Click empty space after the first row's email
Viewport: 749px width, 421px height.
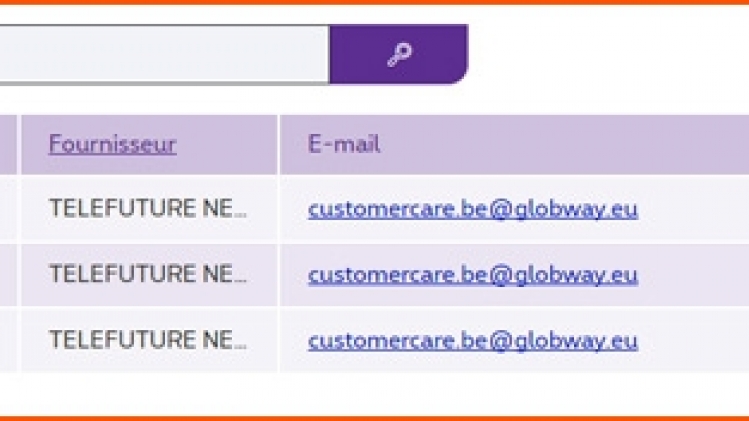pyautogui.click(x=693, y=208)
